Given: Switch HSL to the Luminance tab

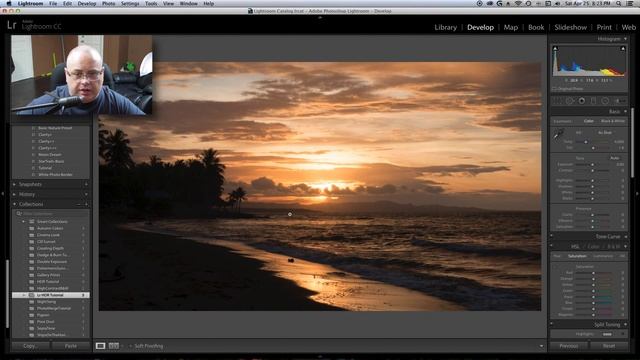Looking at the screenshot, I should pos(603,256).
